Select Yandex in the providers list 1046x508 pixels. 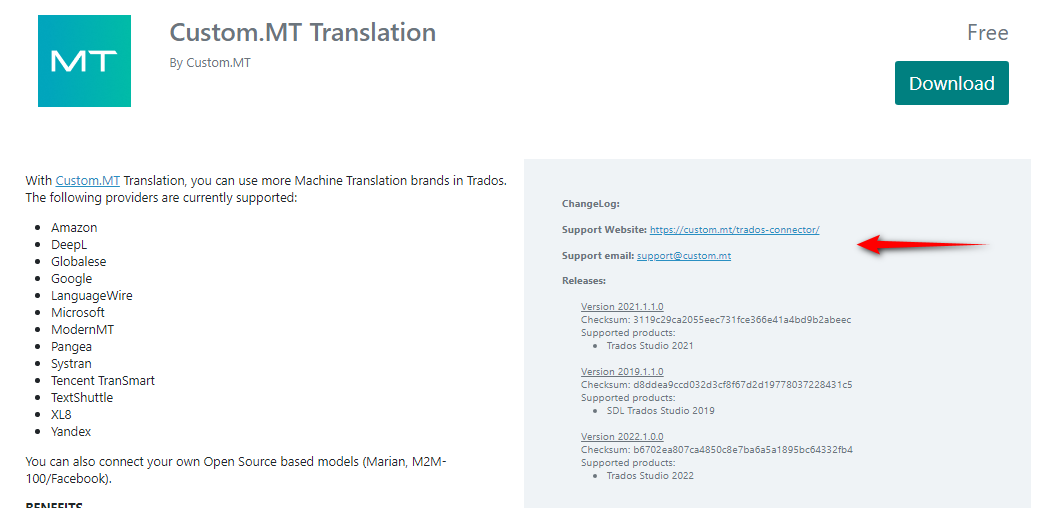coord(71,431)
